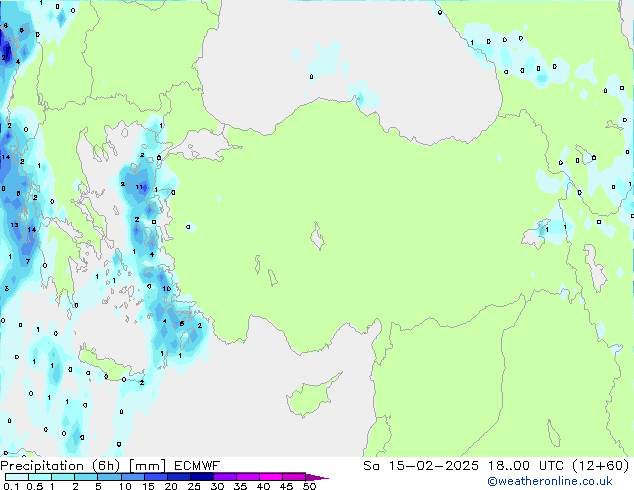Select the legend swatch between 20 and 25
The width and height of the screenshot is (634, 490).
pos(183,477)
